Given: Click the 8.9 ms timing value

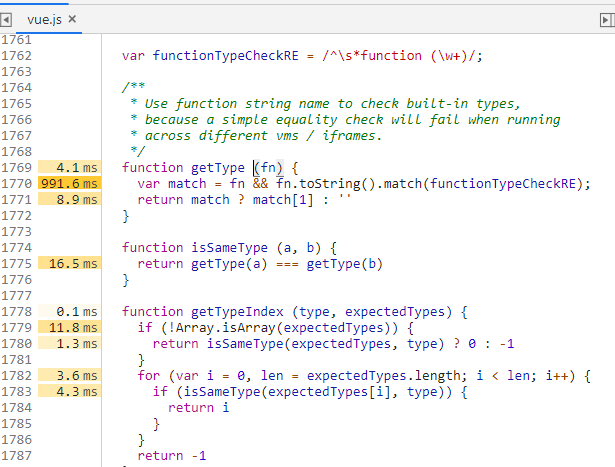Looking at the screenshot, I should coord(69,200).
